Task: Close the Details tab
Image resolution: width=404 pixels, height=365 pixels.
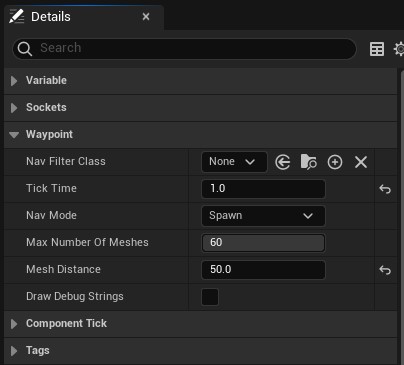Action: coord(146,16)
